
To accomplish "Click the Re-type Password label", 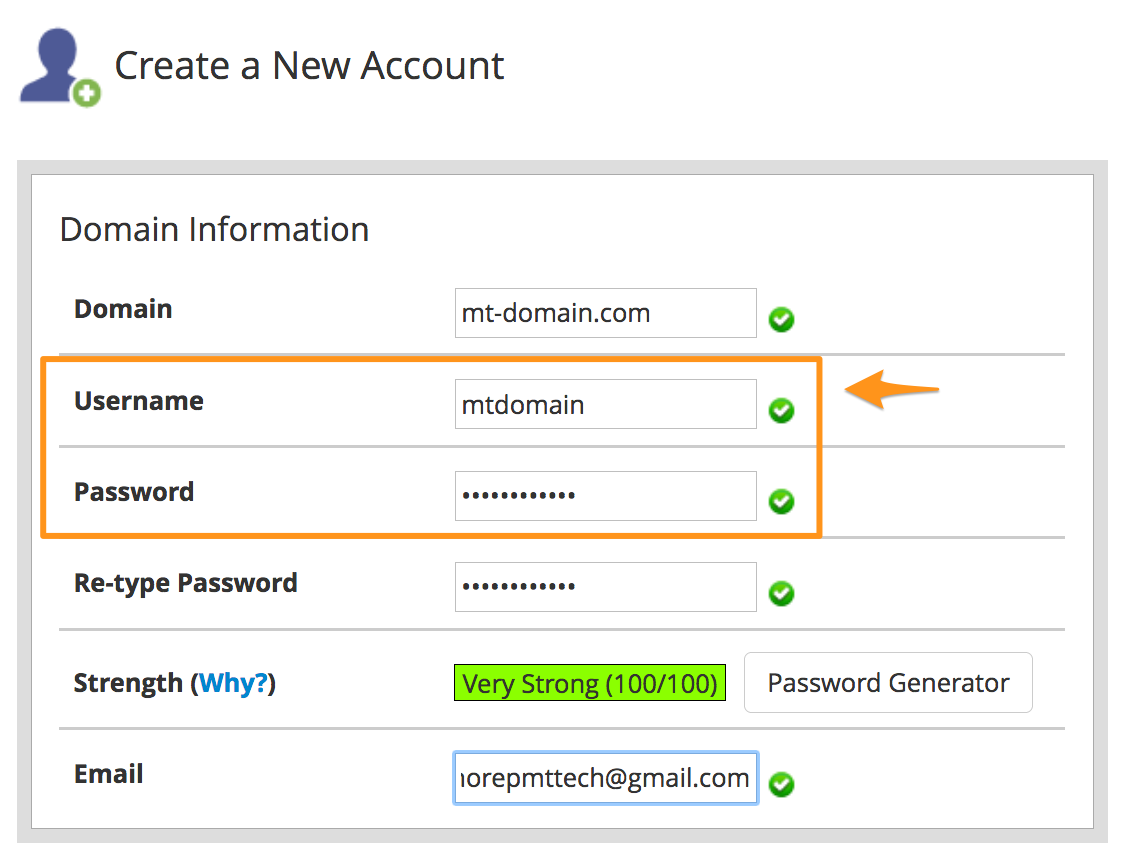I will pos(186,583).
